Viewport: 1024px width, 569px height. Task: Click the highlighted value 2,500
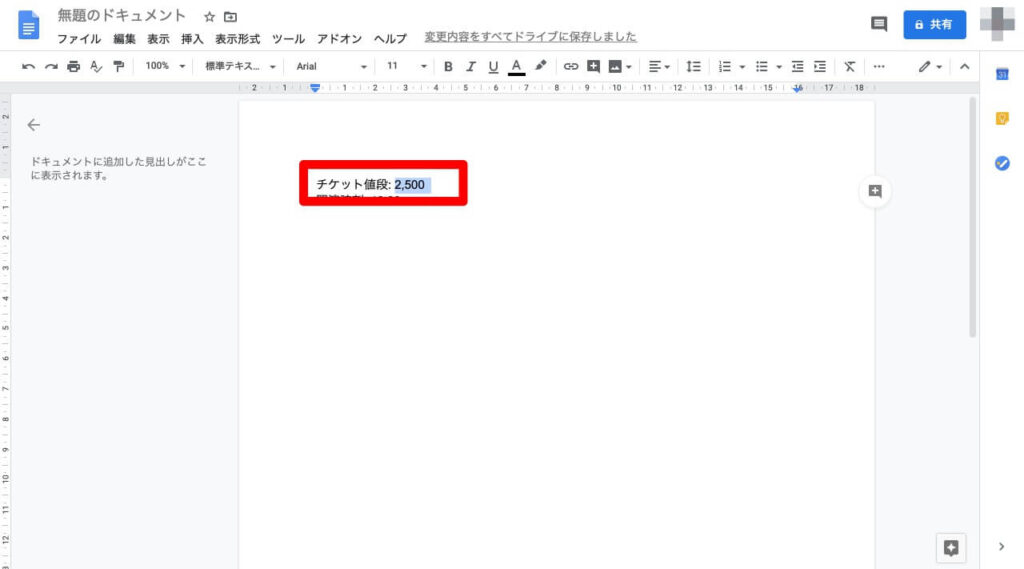coord(409,185)
